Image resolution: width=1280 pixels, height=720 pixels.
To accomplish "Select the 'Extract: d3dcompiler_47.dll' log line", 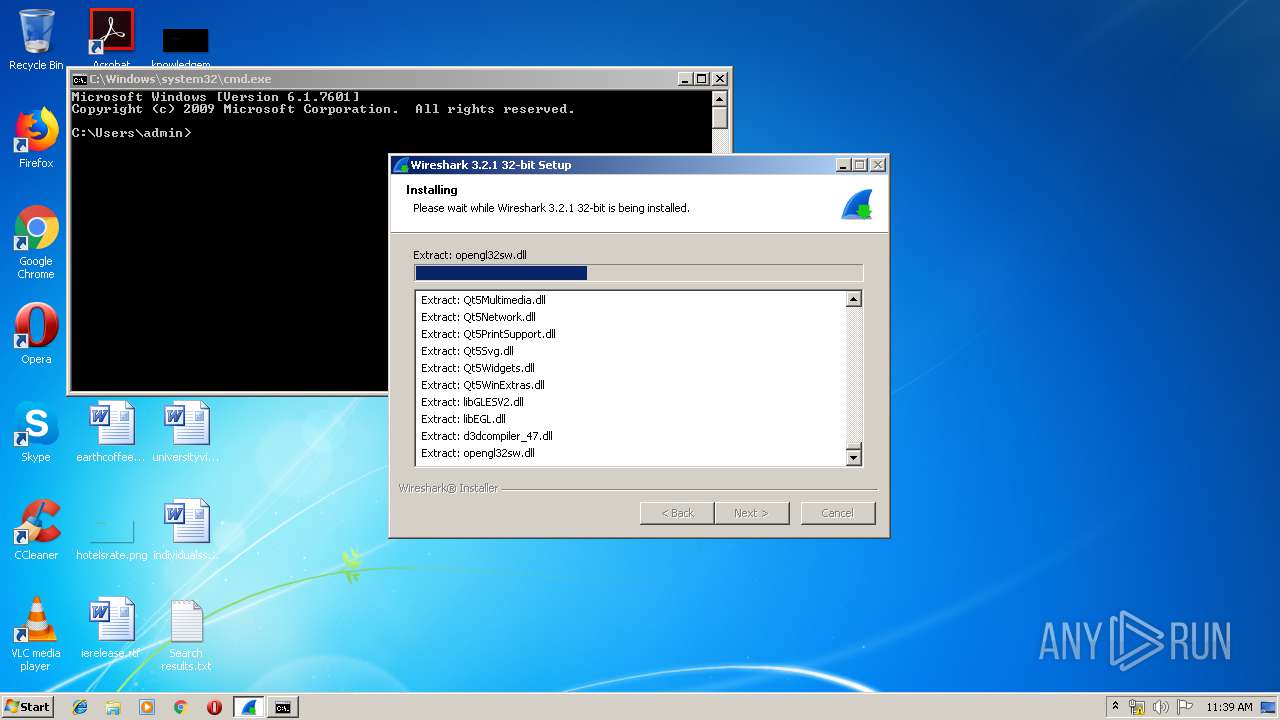I will click(x=487, y=436).
